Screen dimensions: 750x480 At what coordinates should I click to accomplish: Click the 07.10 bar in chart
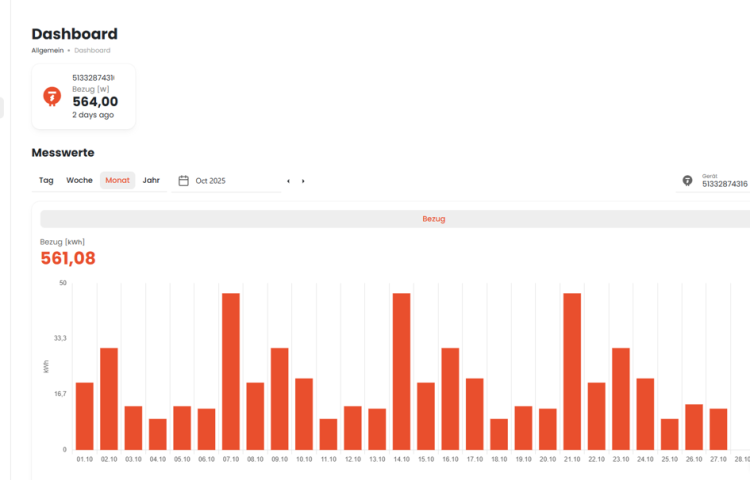pyautogui.click(x=230, y=370)
